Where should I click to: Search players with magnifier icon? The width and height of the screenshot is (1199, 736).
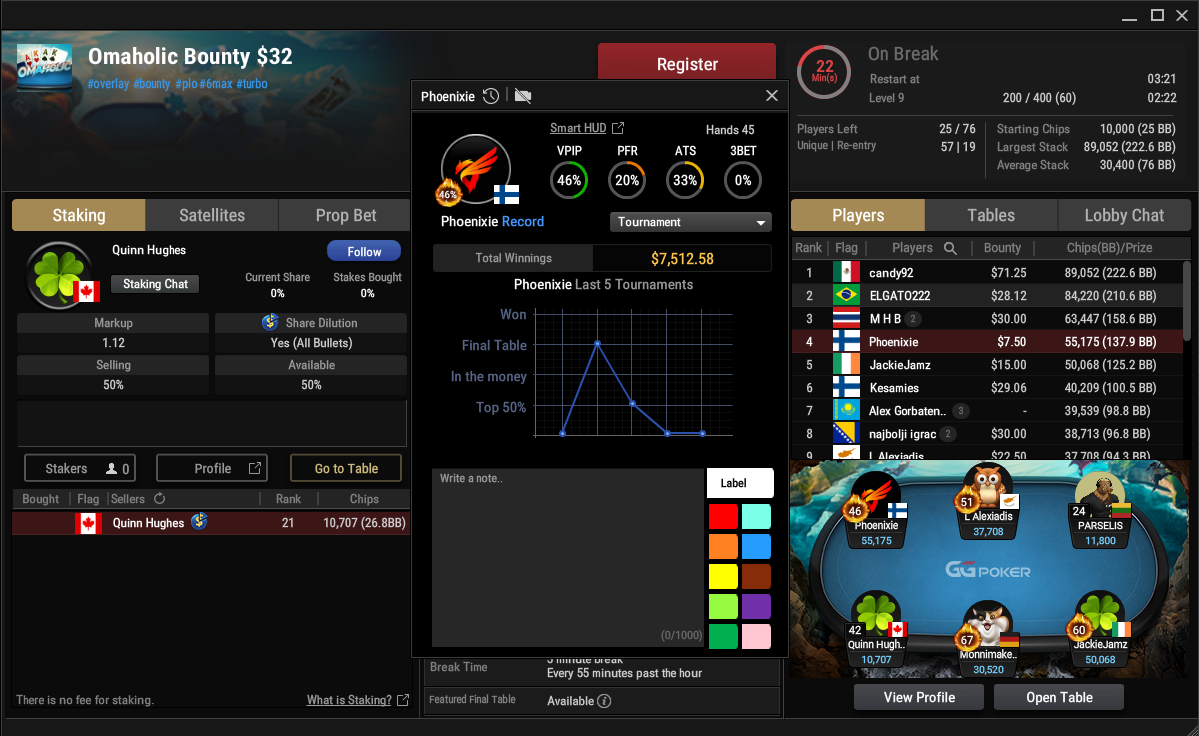950,248
